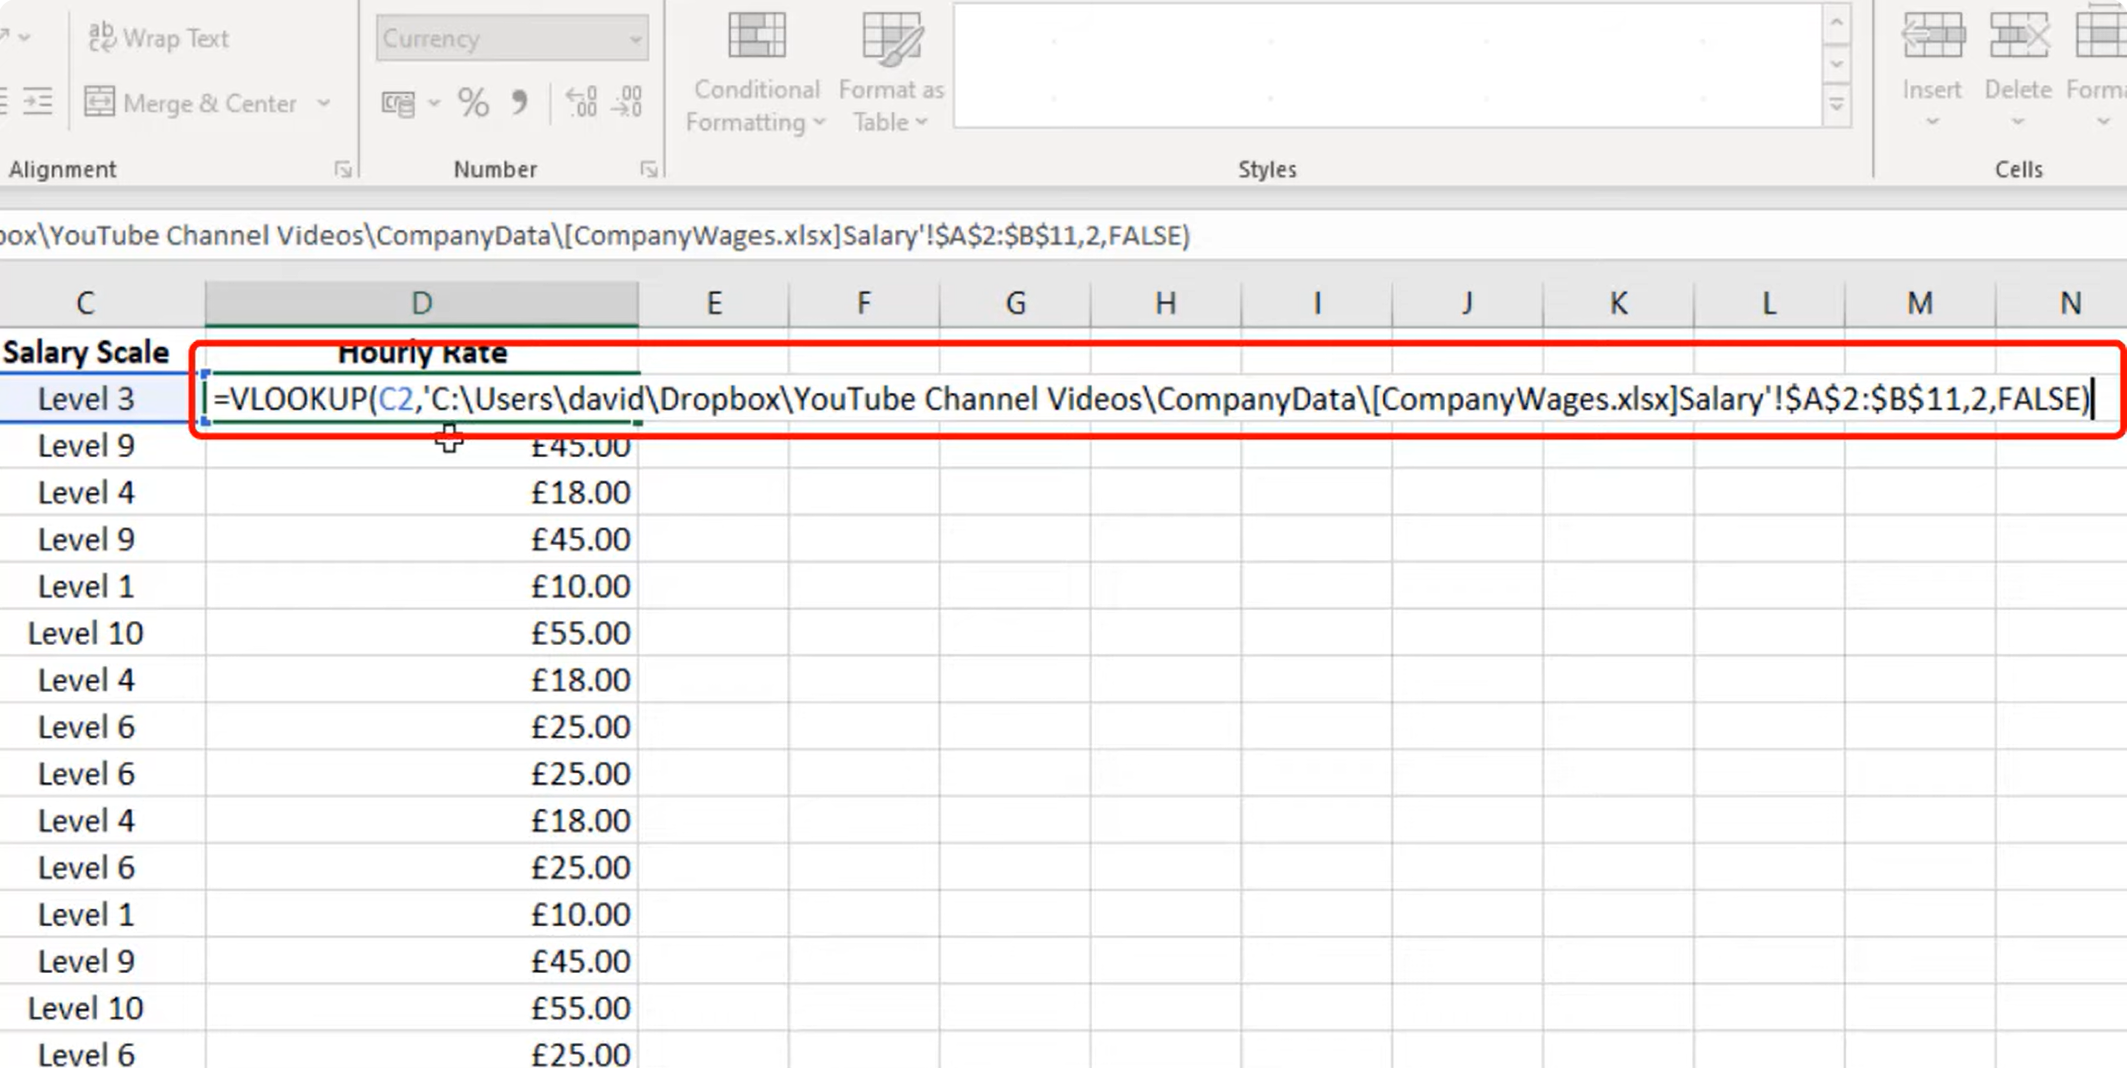Select column D header
Screen dimensions: 2128x1068
422,303
